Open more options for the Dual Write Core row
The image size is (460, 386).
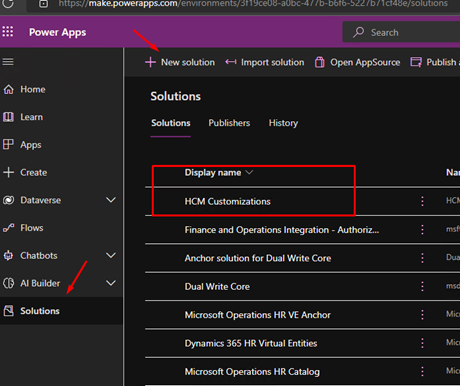[x=422, y=286]
